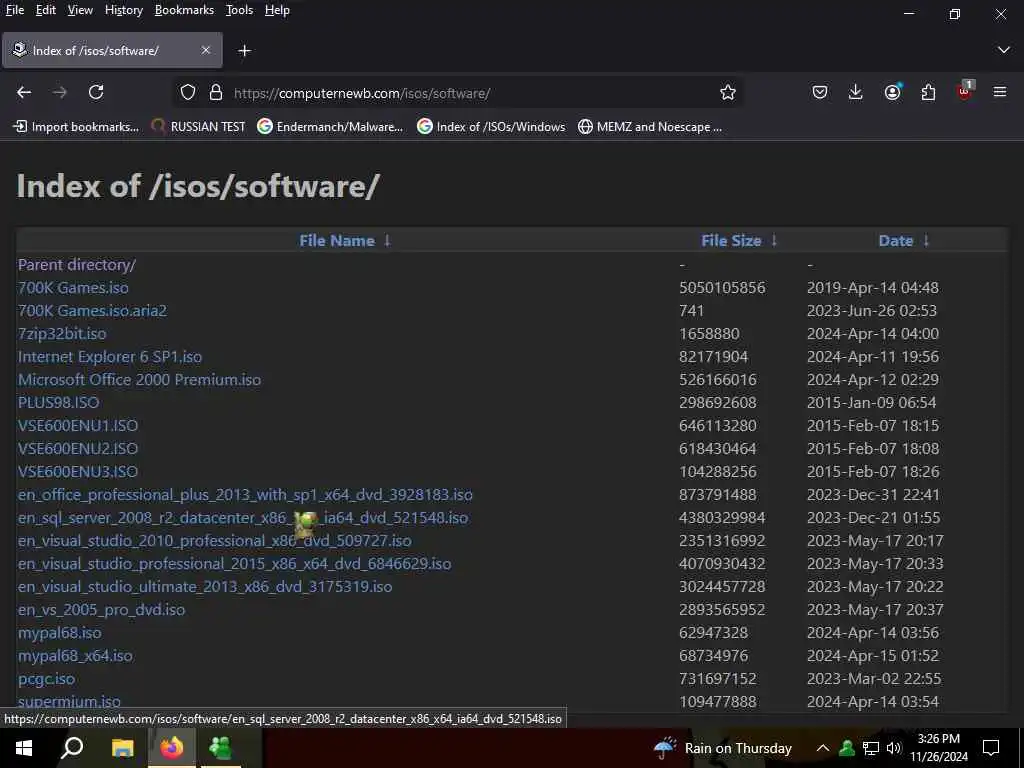Sort by Date column header
The height and width of the screenshot is (768, 1024).
pyautogui.click(x=895, y=240)
